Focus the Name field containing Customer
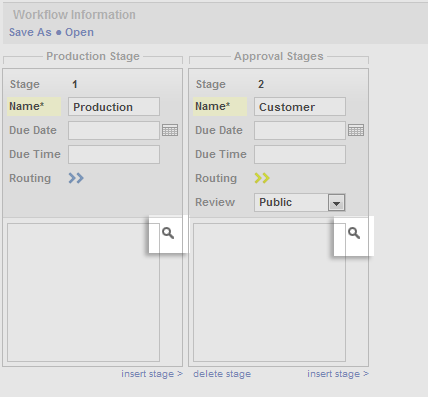This screenshot has height=397, width=428. (300, 107)
